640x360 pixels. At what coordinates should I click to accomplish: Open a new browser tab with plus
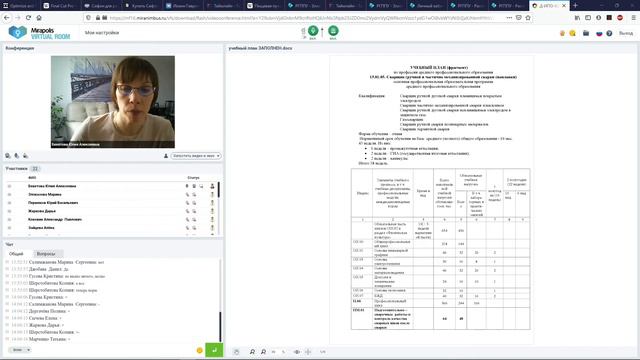[x=575, y=5]
